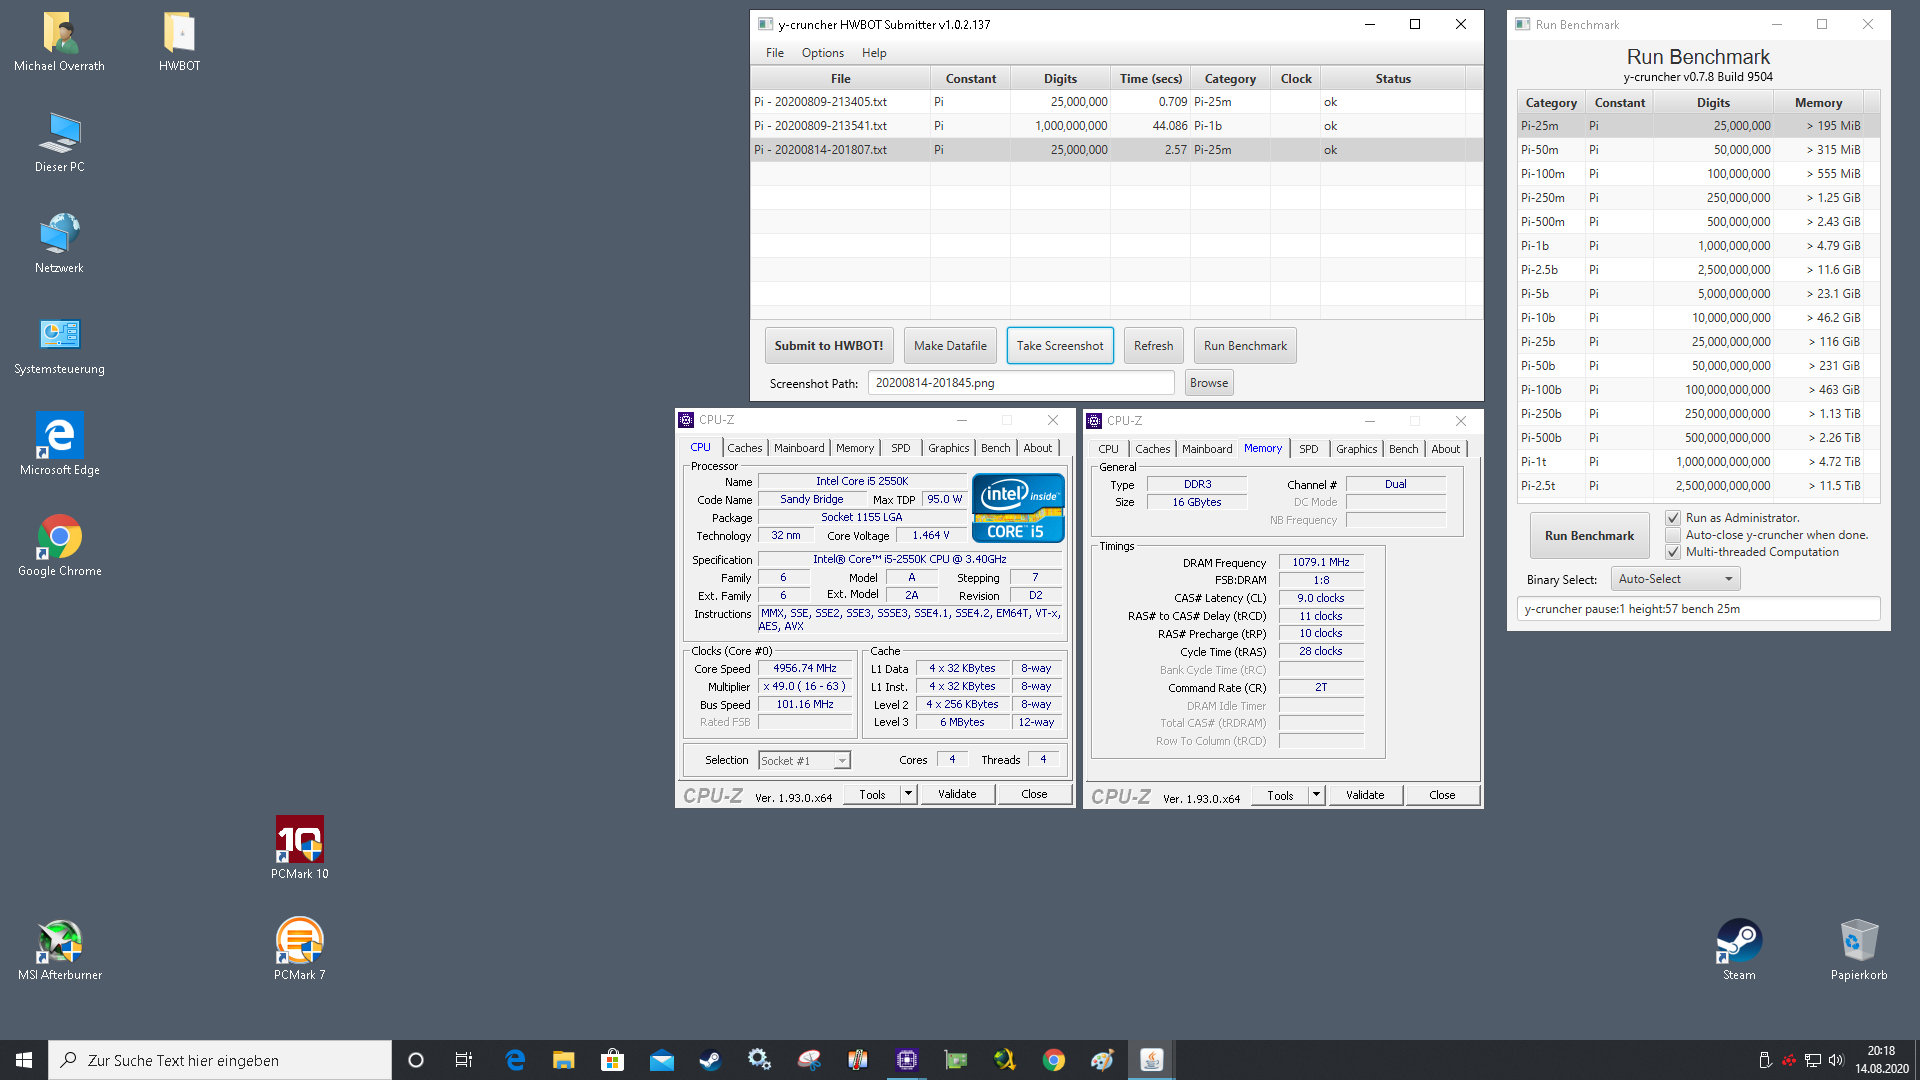1920x1080 pixels.
Task: Open Microsoft Store from the taskbar
Action: click(612, 1060)
